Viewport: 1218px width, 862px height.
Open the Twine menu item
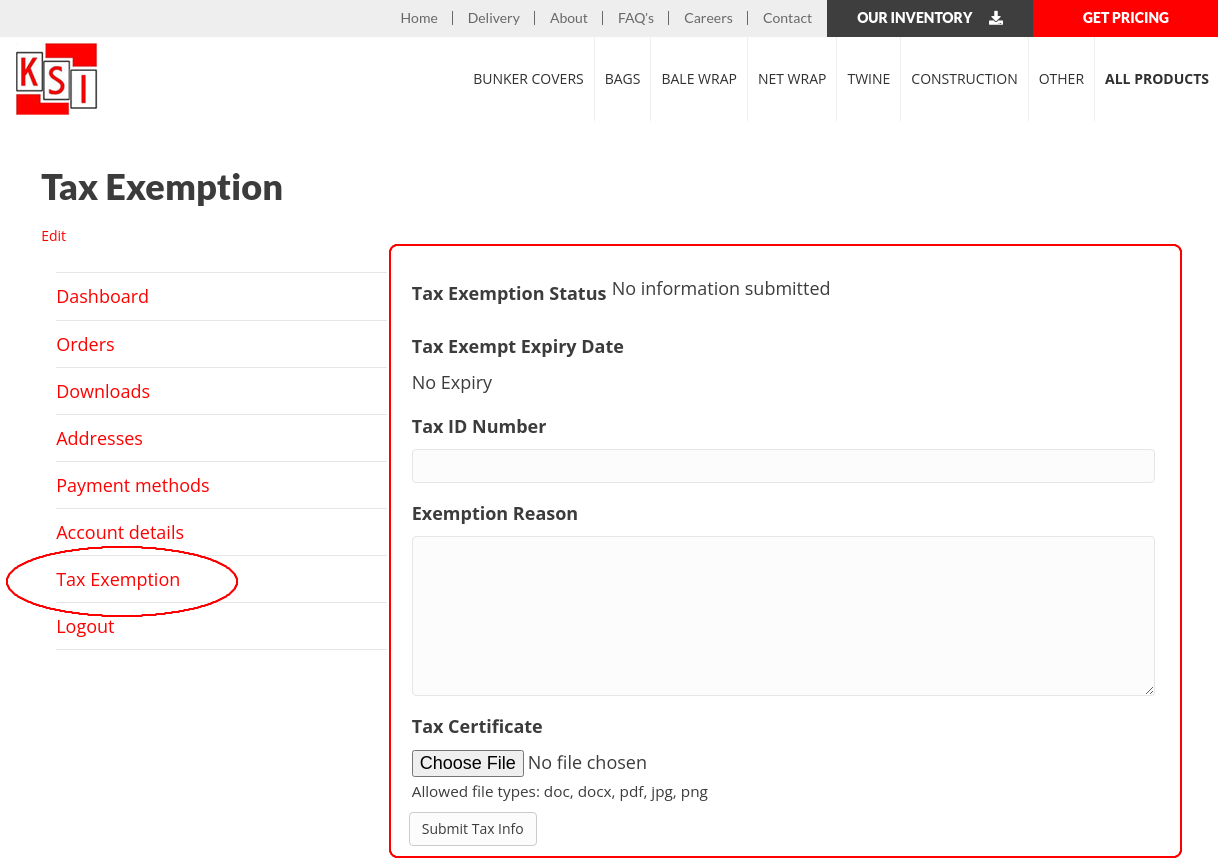point(869,79)
